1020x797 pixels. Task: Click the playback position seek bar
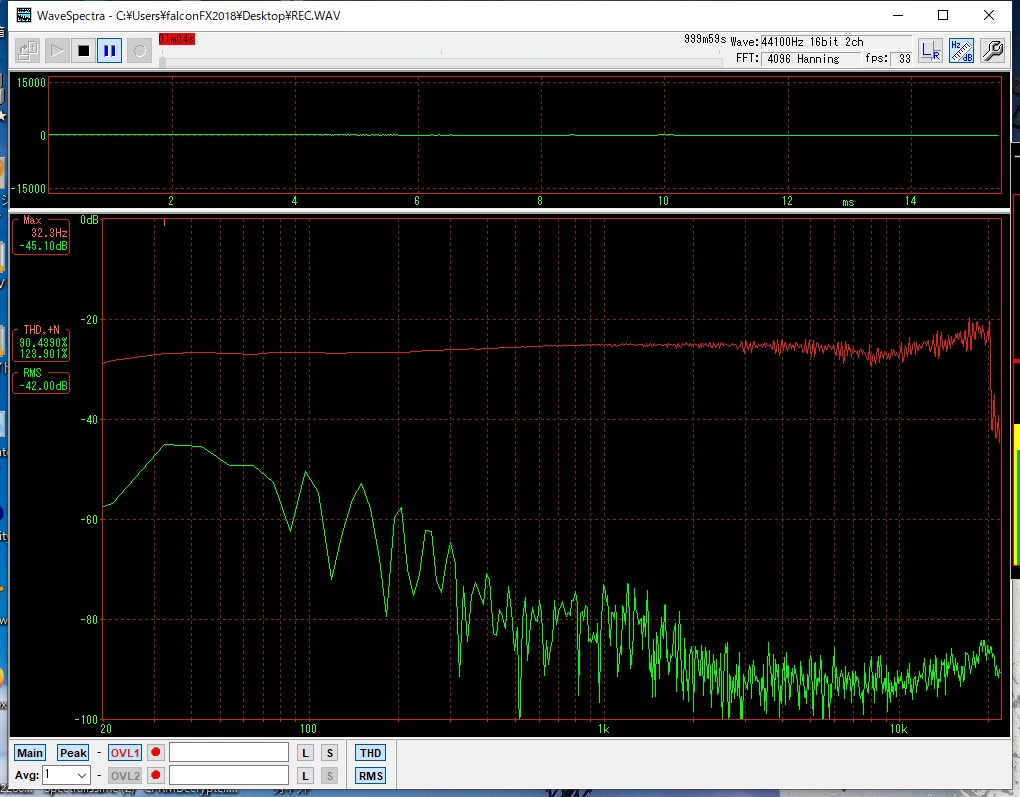[440, 62]
